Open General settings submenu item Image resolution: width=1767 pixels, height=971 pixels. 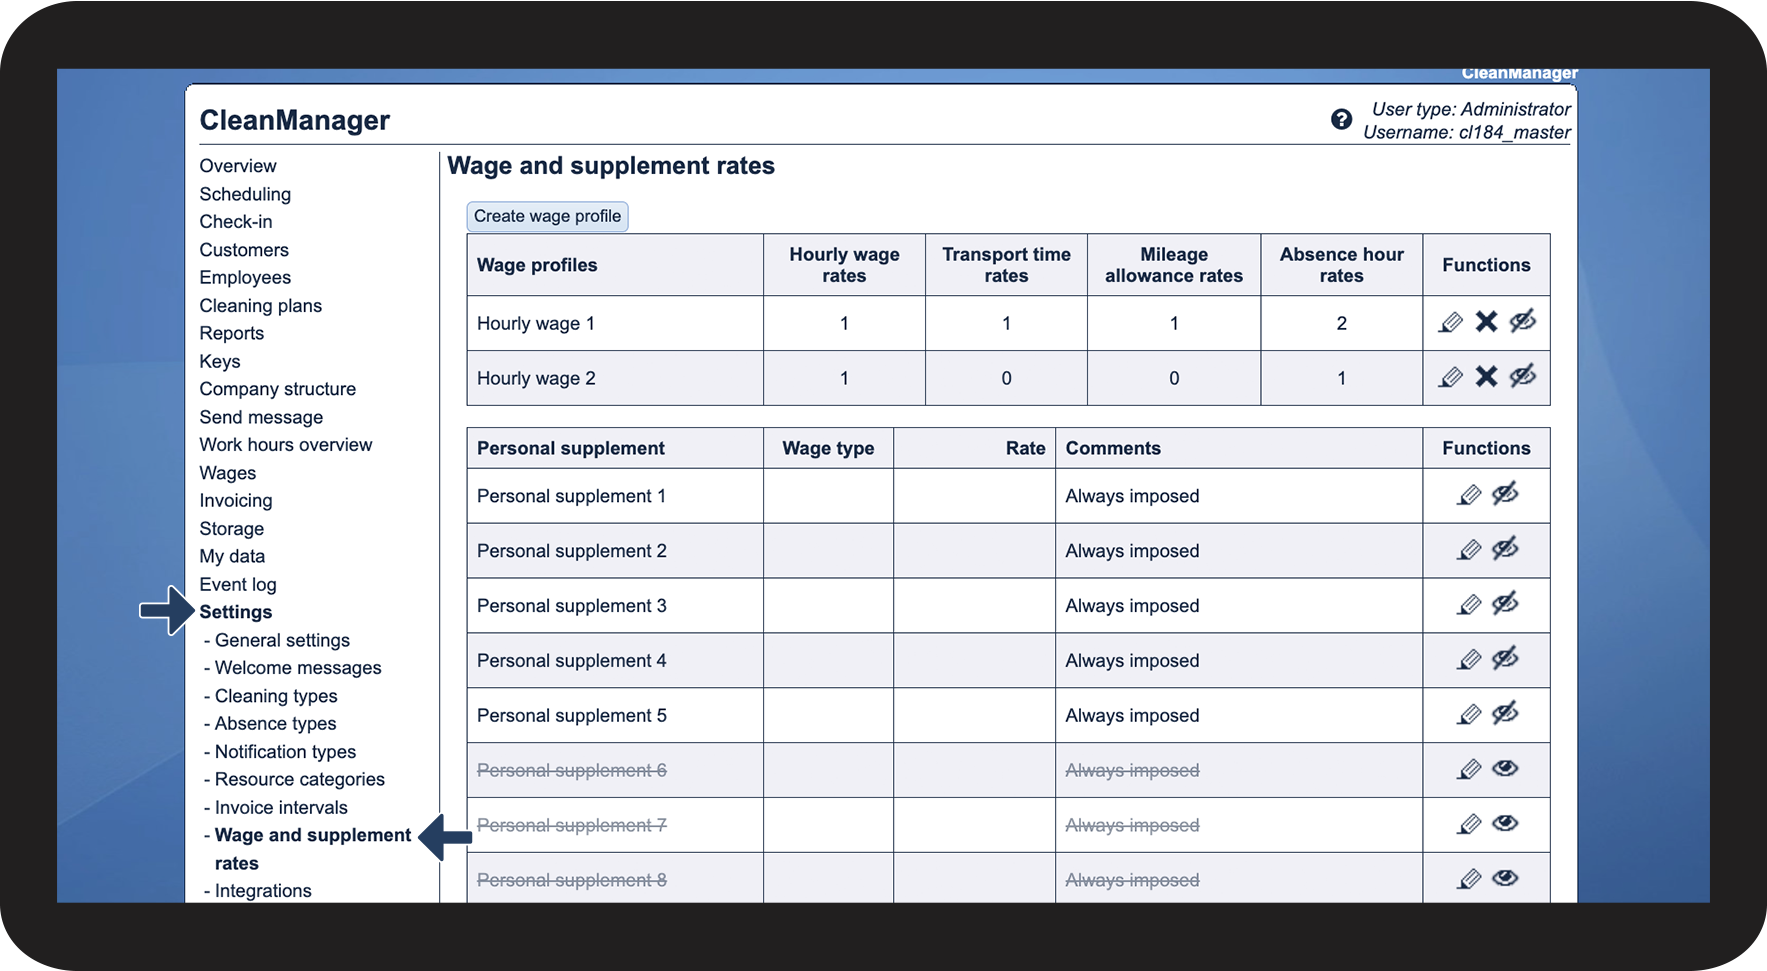pos(282,640)
